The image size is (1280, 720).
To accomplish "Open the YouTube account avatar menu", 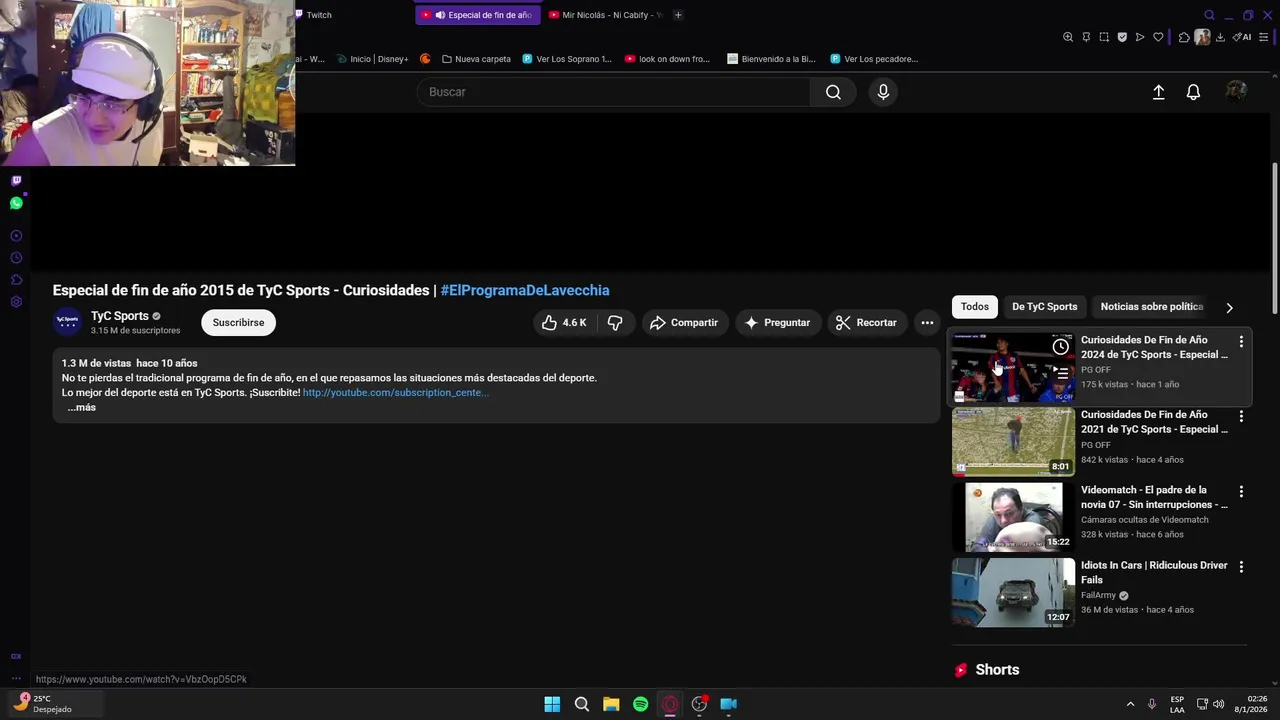I will pyautogui.click(x=1237, y=92).
